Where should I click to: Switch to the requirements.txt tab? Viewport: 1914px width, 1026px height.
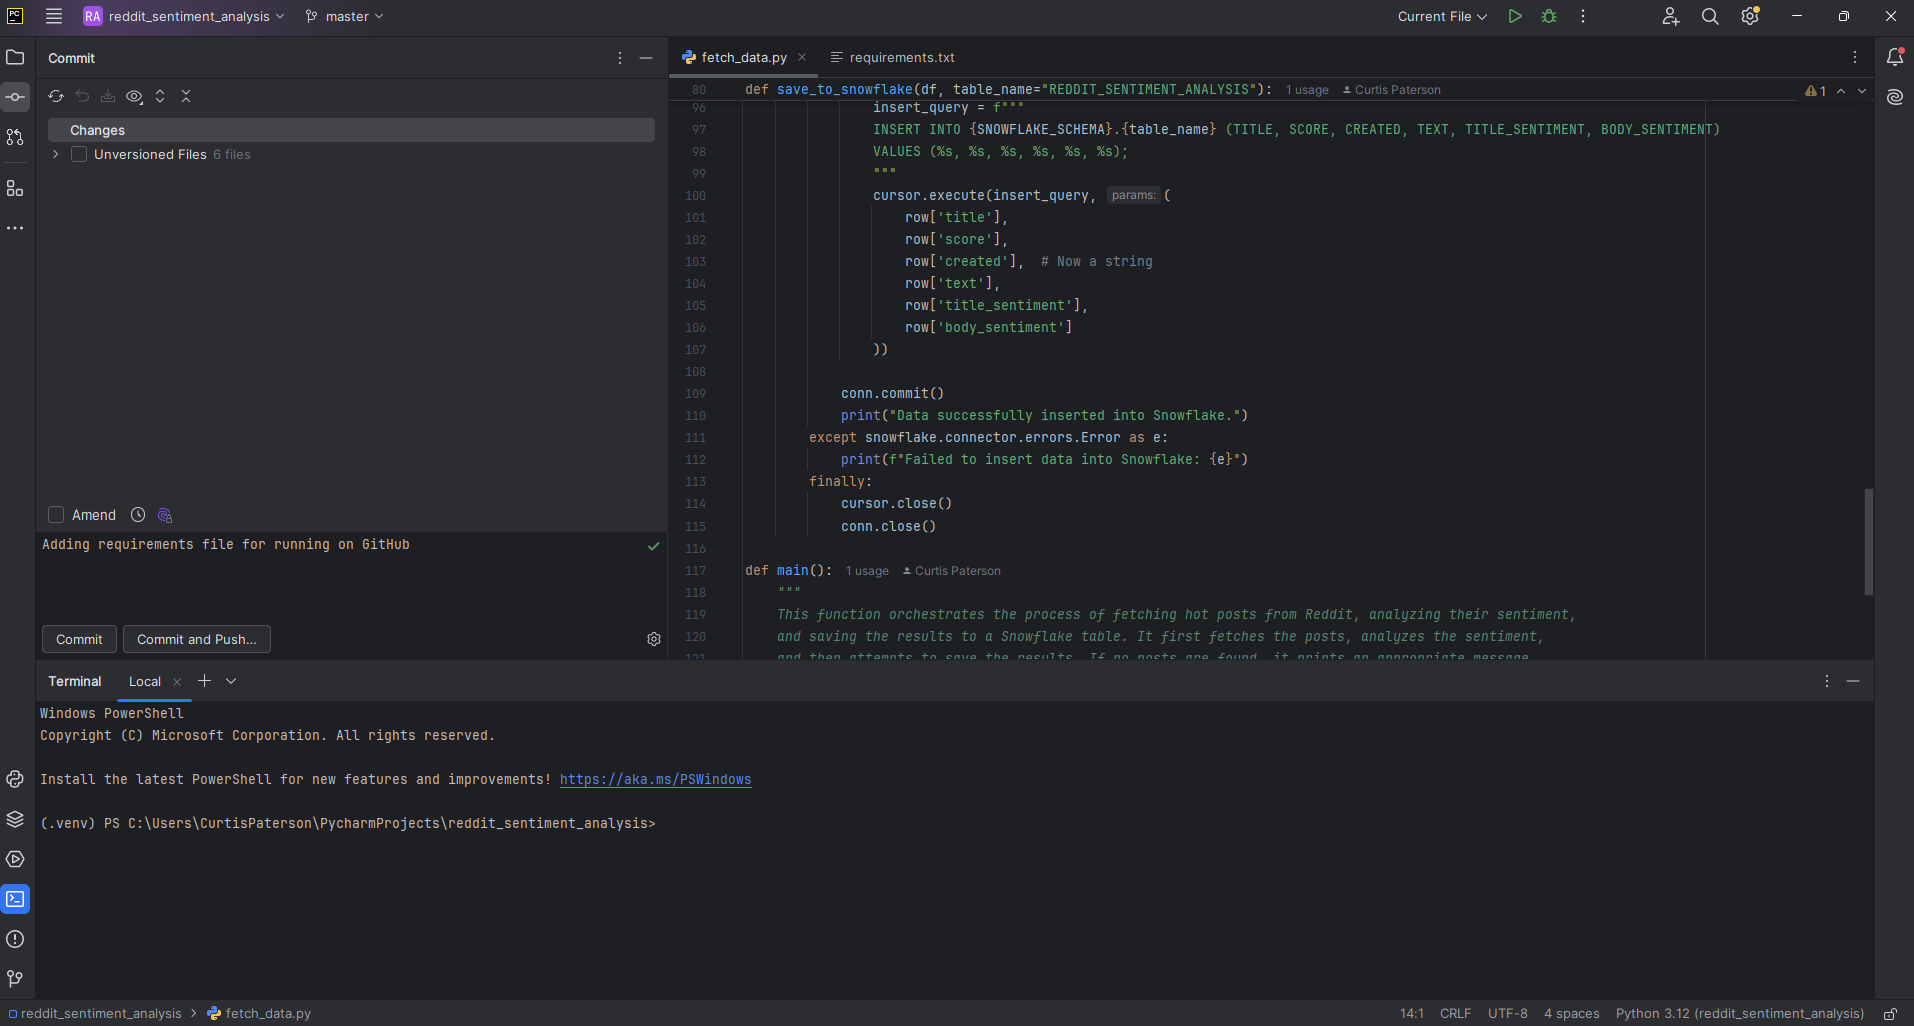pos(901,57)
